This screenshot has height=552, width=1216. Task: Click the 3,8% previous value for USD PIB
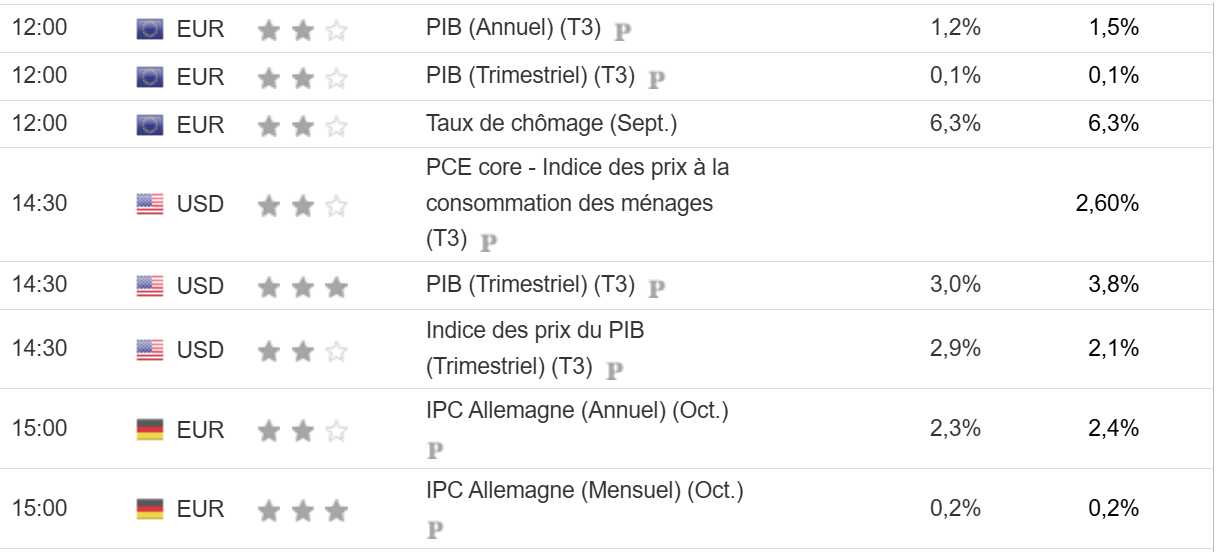click(x=1114, y=284)
